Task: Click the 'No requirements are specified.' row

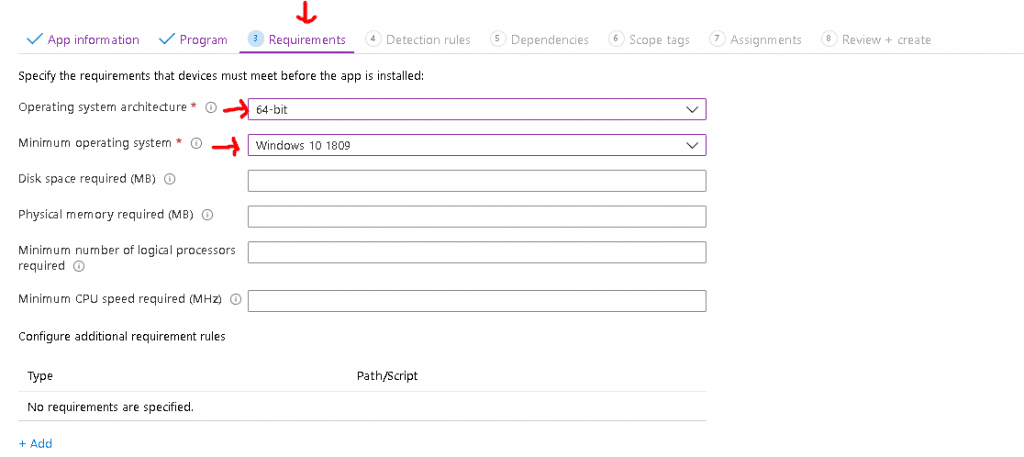Action: 362,407
